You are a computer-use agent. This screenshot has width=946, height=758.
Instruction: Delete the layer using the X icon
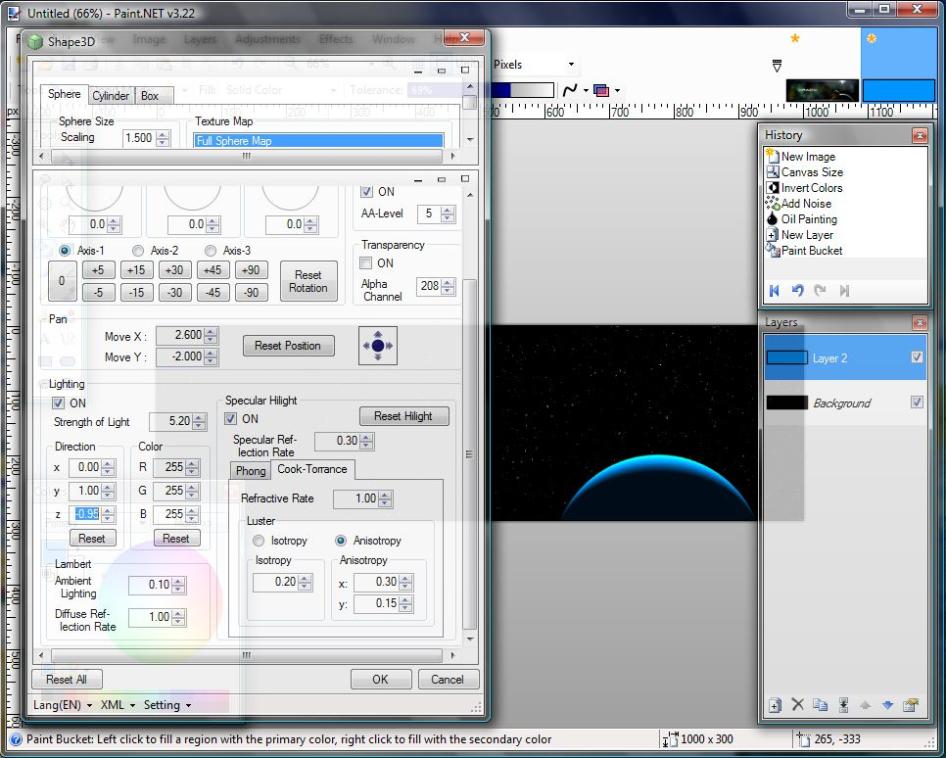point(797,705)
